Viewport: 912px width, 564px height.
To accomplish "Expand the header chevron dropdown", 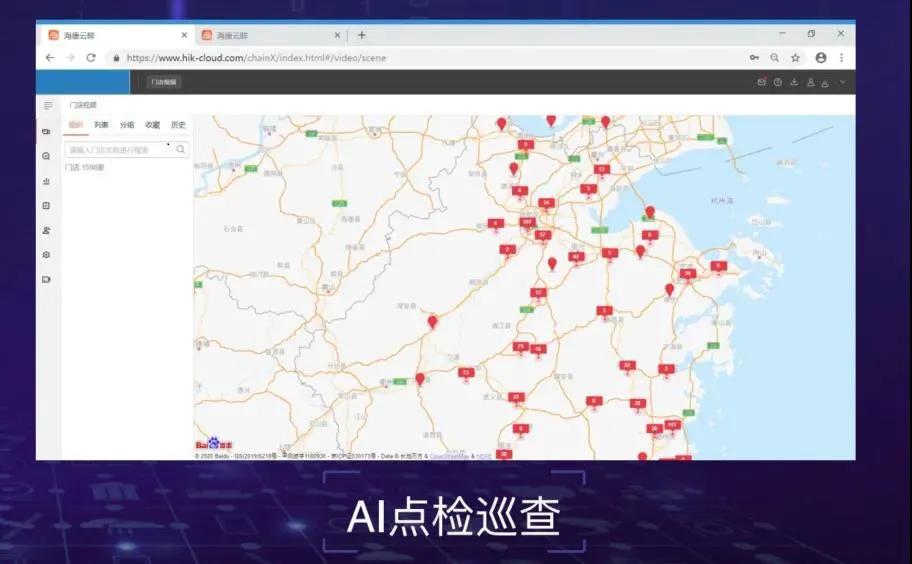I will (x=842, y=82).
